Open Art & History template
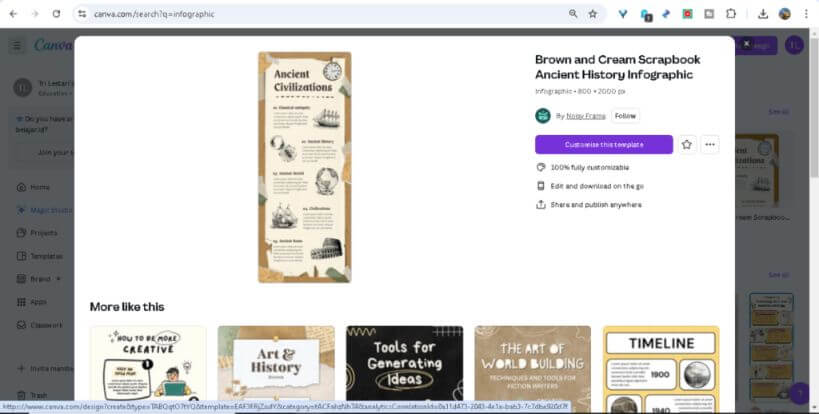This screenshot has width=819, height=414. [x=276, y=363]
